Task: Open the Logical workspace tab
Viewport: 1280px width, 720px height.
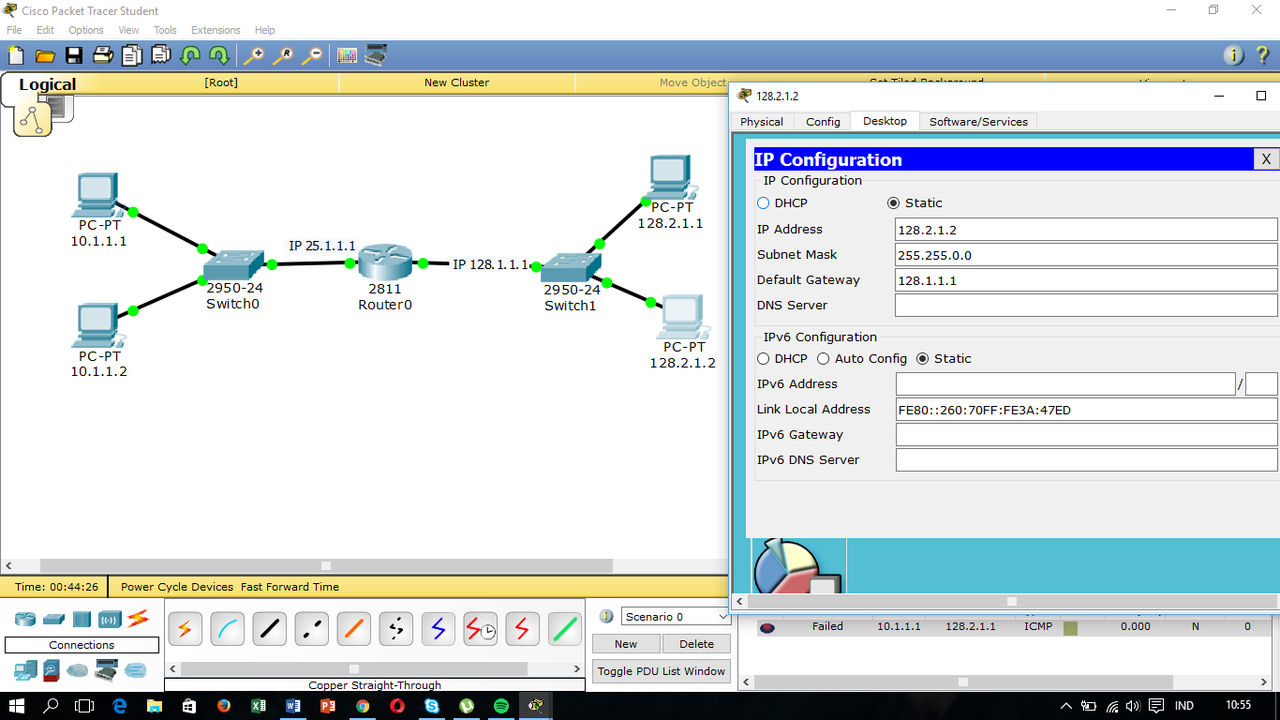Action: [47, 85]
